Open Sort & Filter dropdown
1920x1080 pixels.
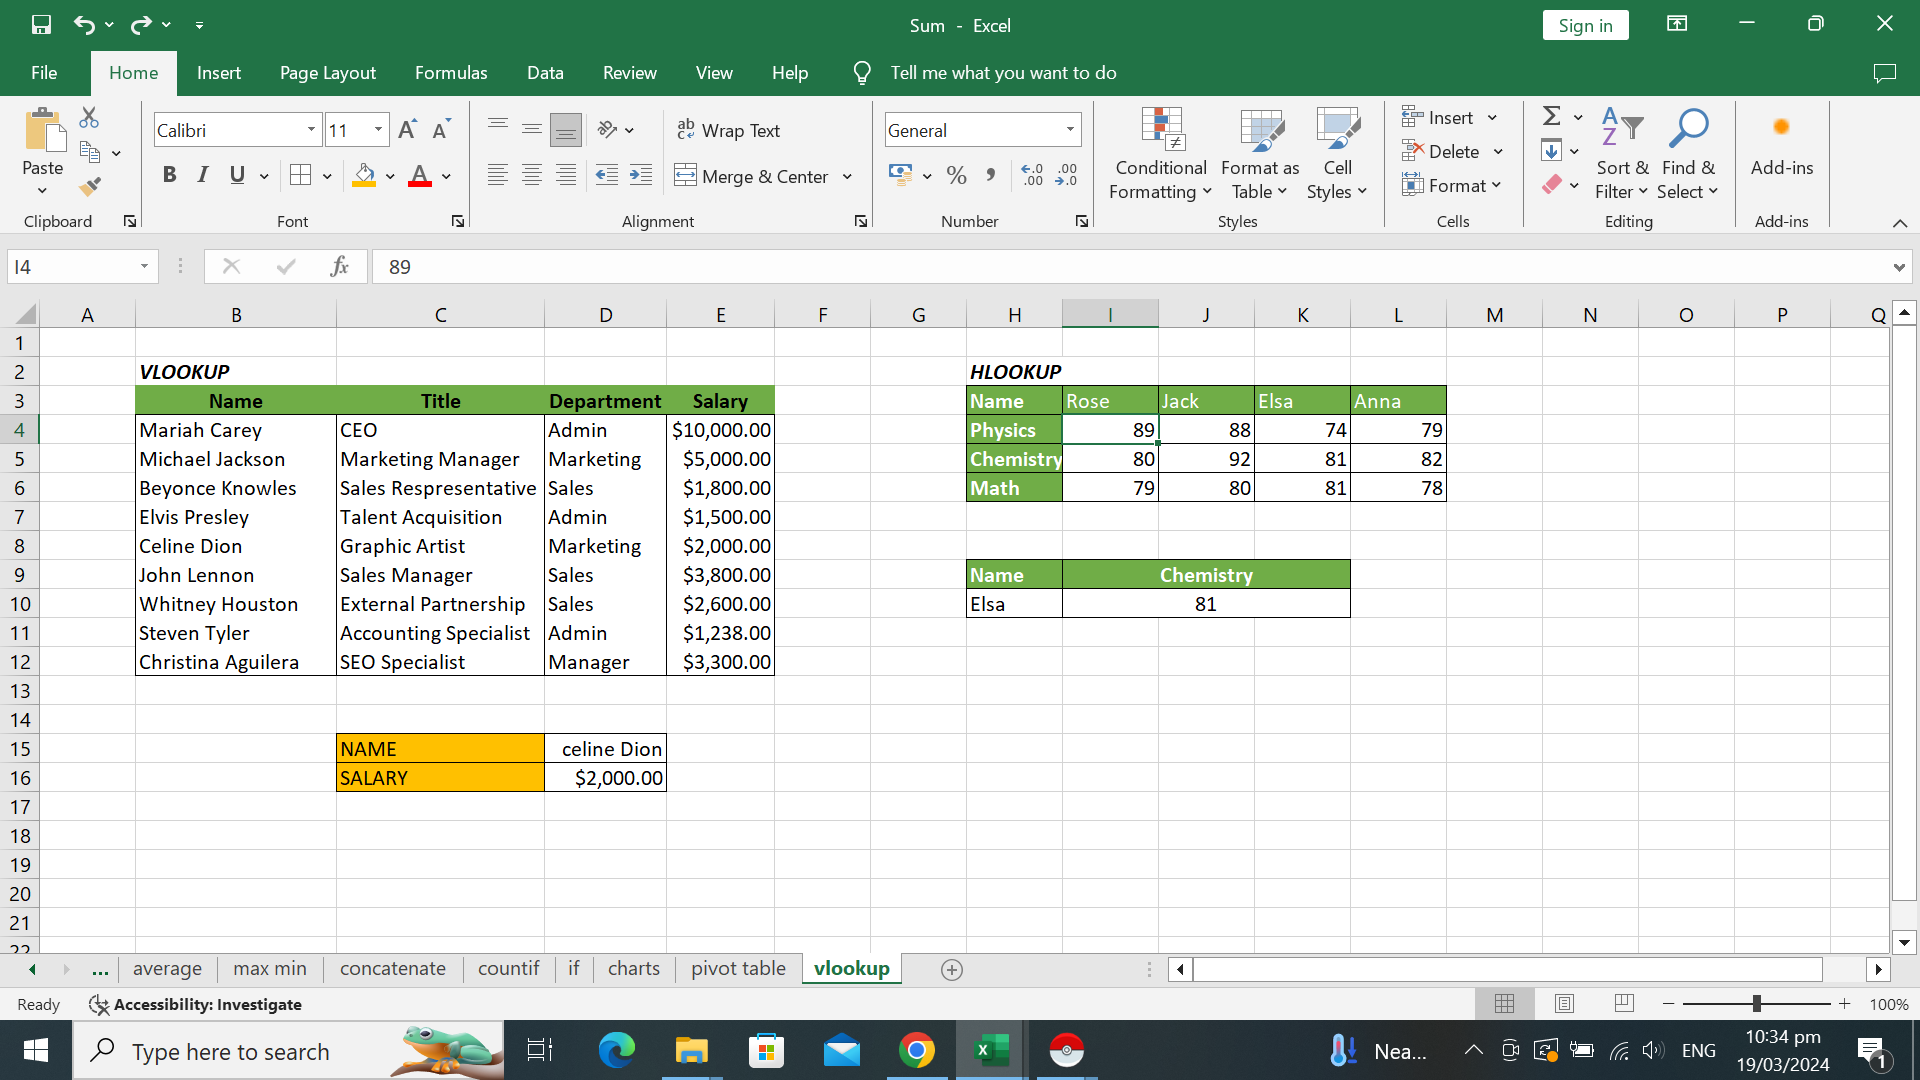click(x=1621, y=153)
